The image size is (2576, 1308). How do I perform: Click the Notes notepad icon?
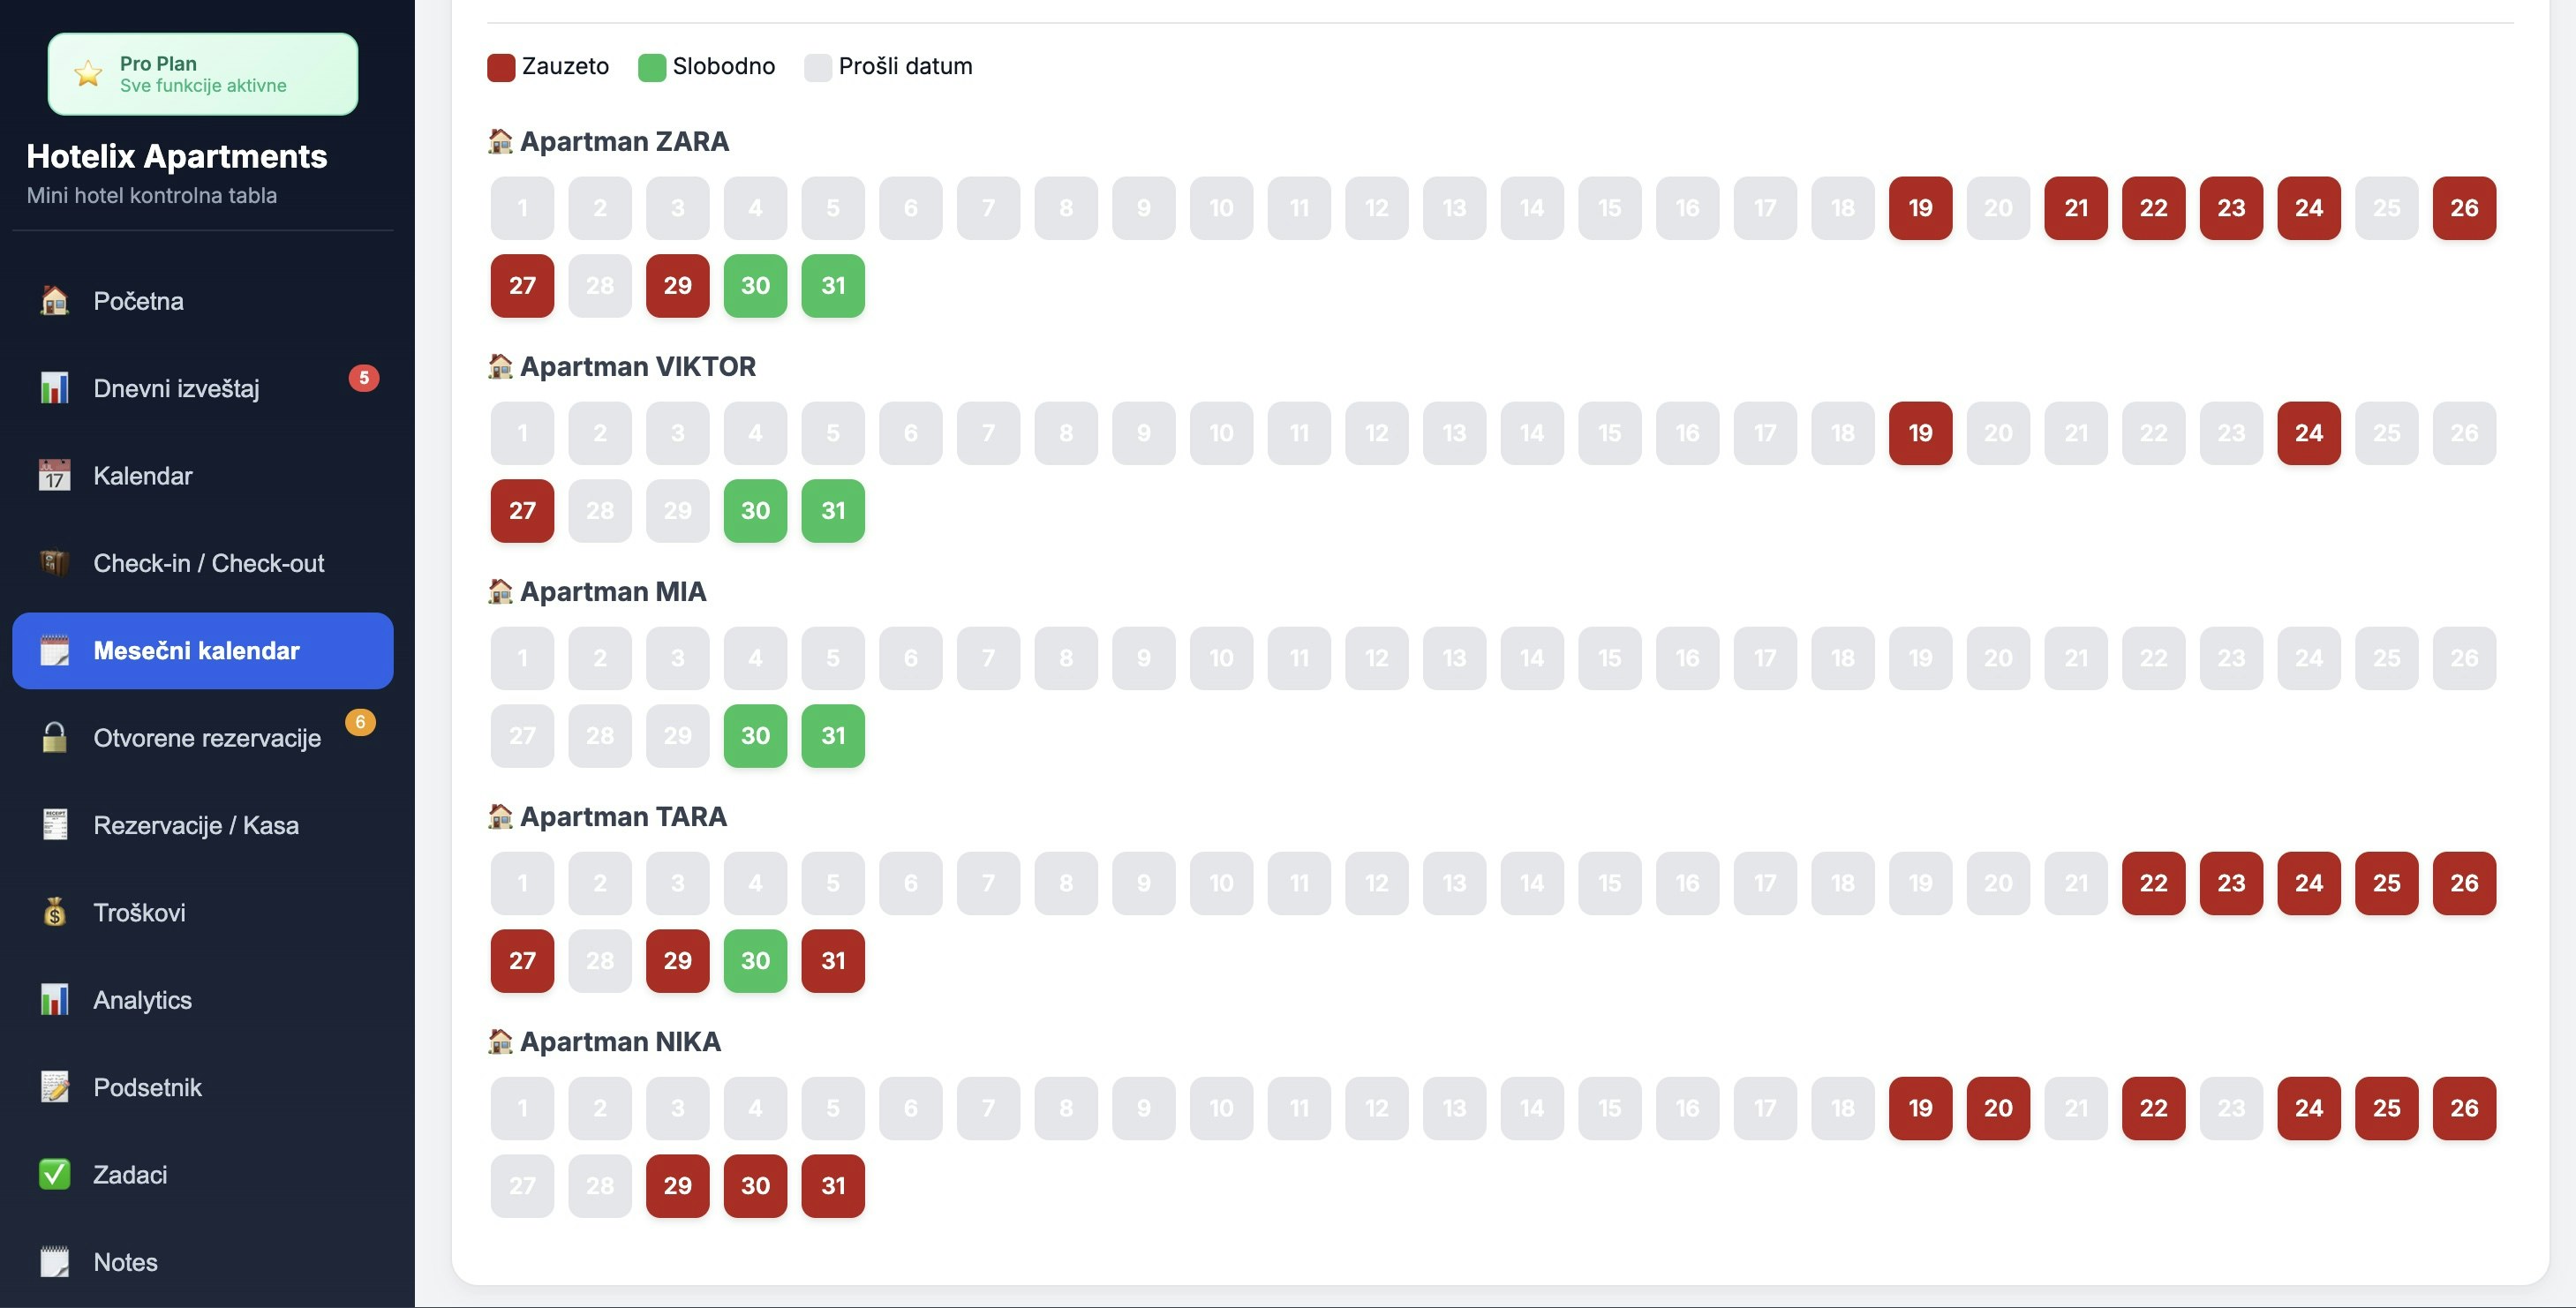click(x=55, y=1262)
